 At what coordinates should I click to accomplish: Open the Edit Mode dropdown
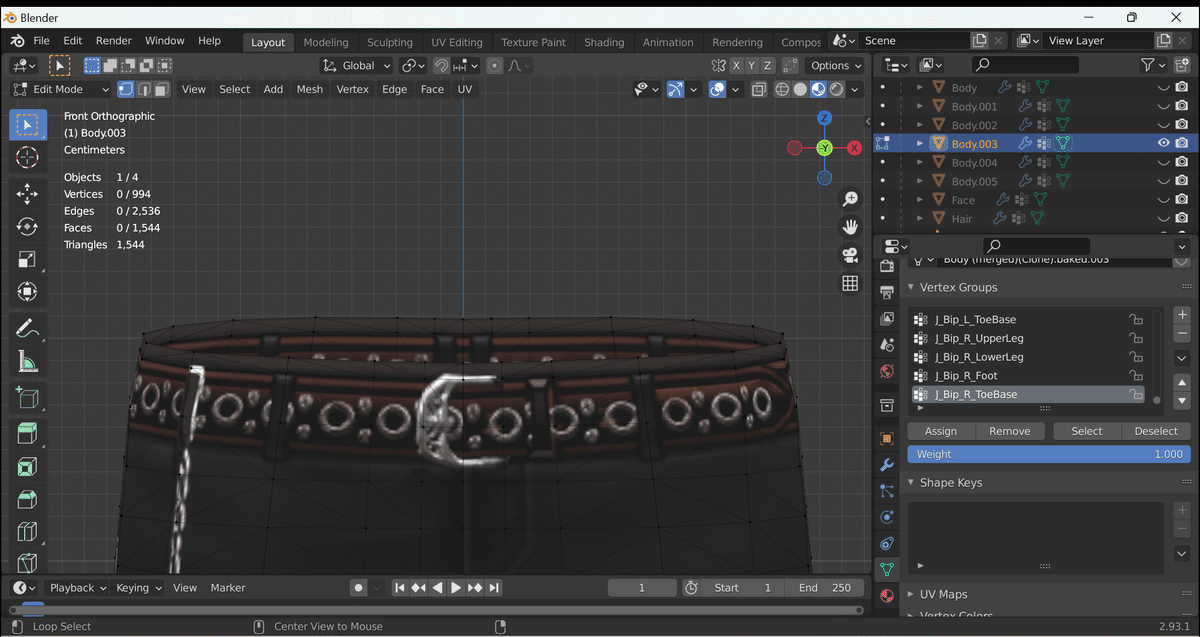[62, 89]
